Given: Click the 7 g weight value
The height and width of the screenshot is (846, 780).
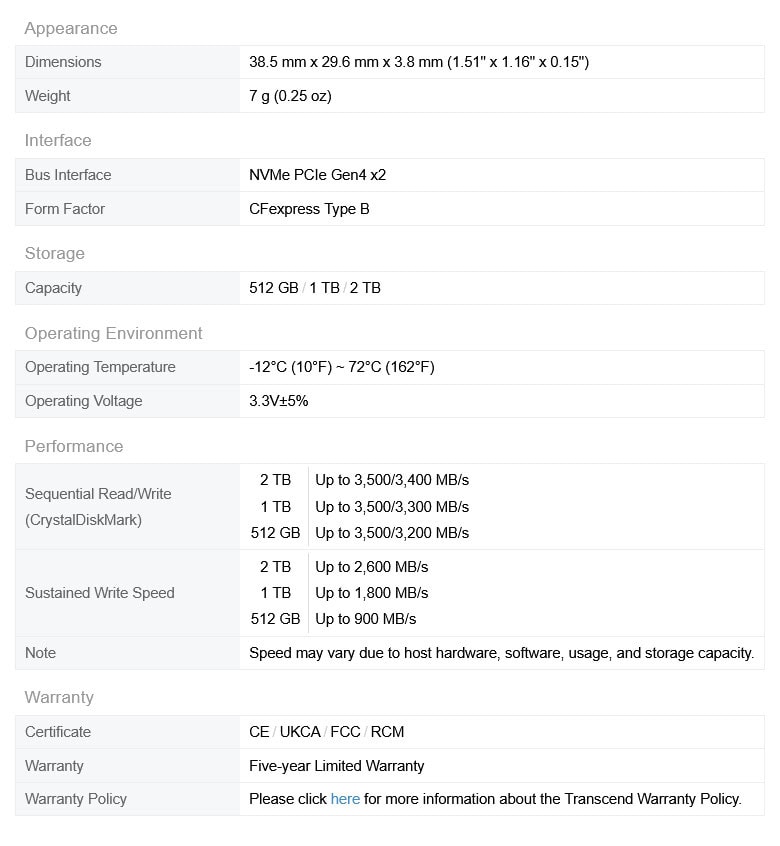Looking at the screenshot, I should pyautogui.click(x=290, y=96).
